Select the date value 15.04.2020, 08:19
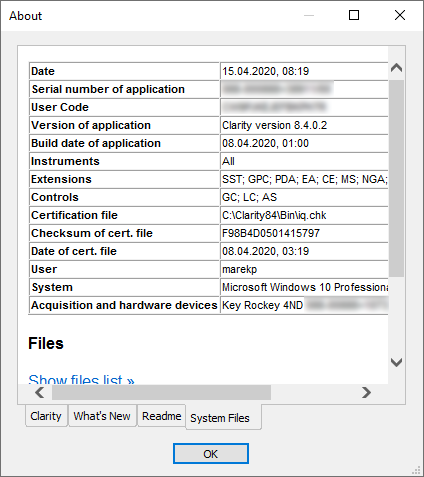 [x=266, y=71]
